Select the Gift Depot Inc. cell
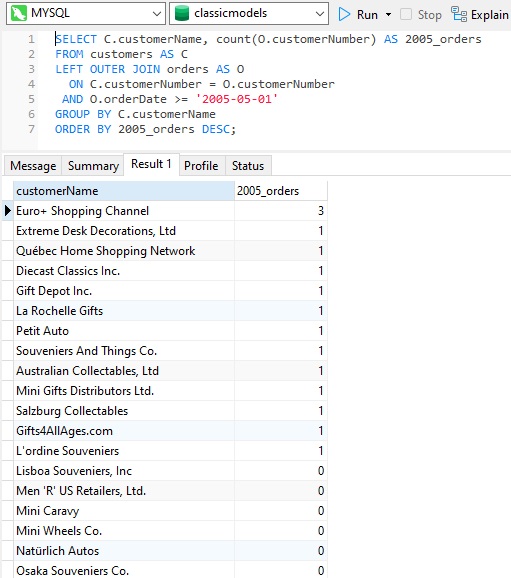 coord(124,291)
